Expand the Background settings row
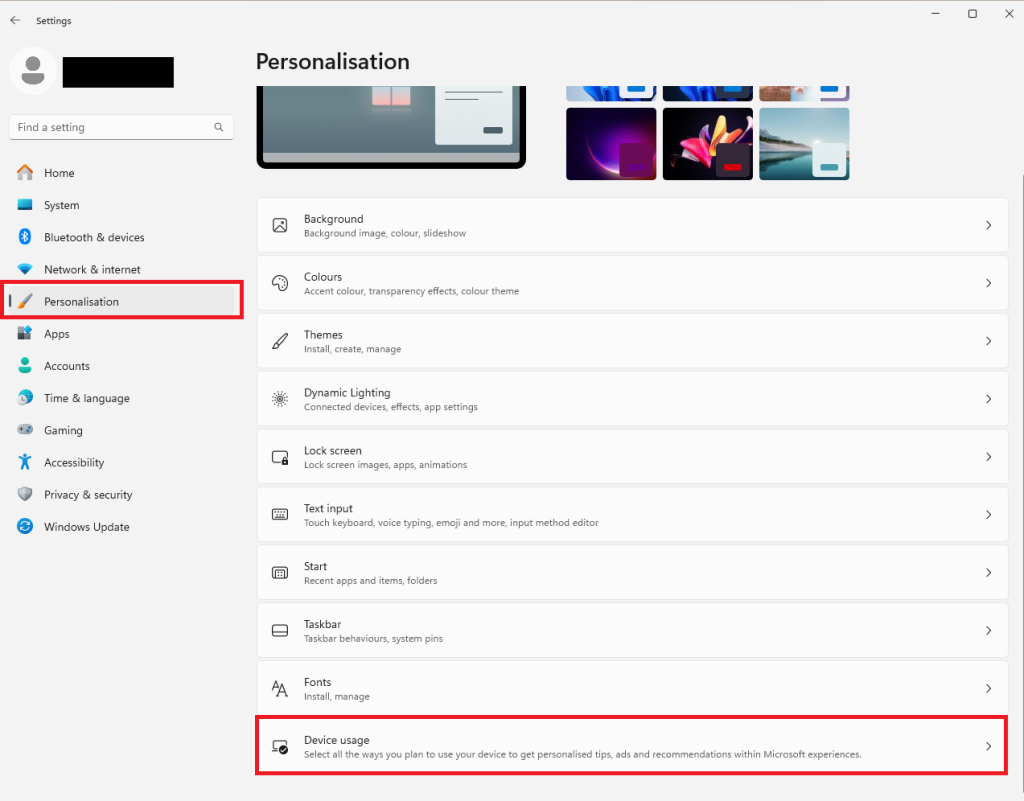Image resolution: width=1024 pixels, height=801 pixels. point(632,225)
